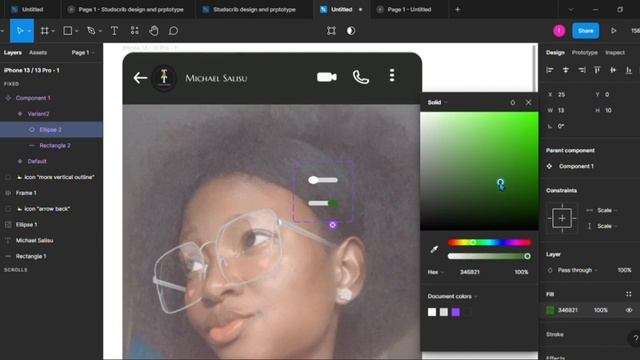Click the vertical more dots in design

coord(392,75)
